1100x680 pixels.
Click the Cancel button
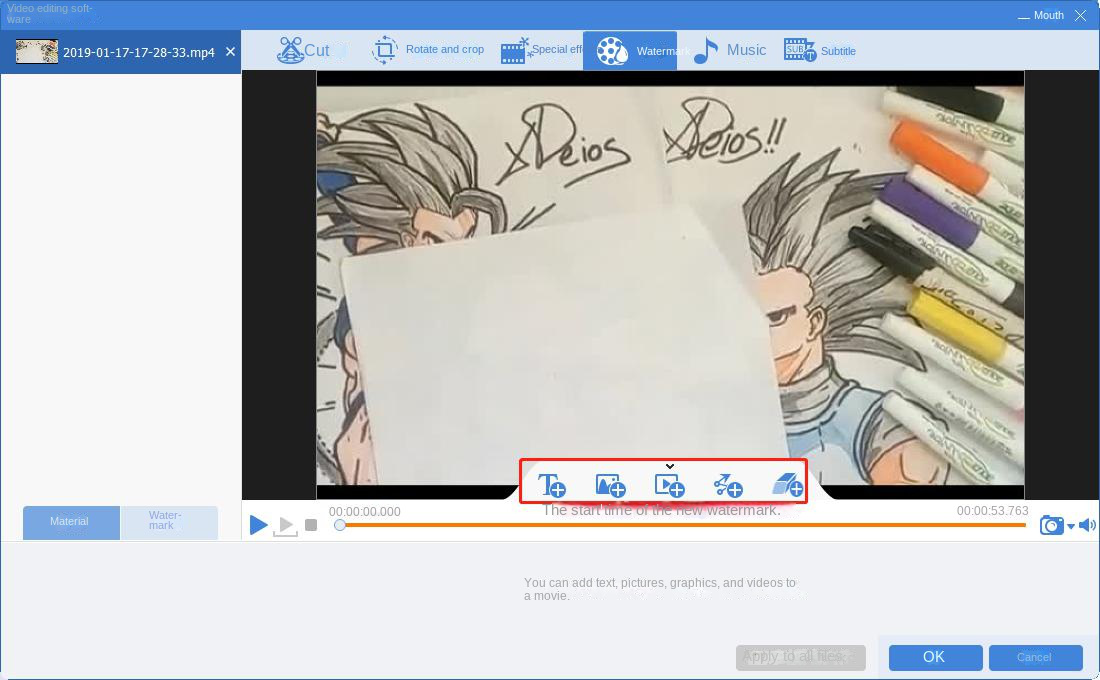point(1035,657)
